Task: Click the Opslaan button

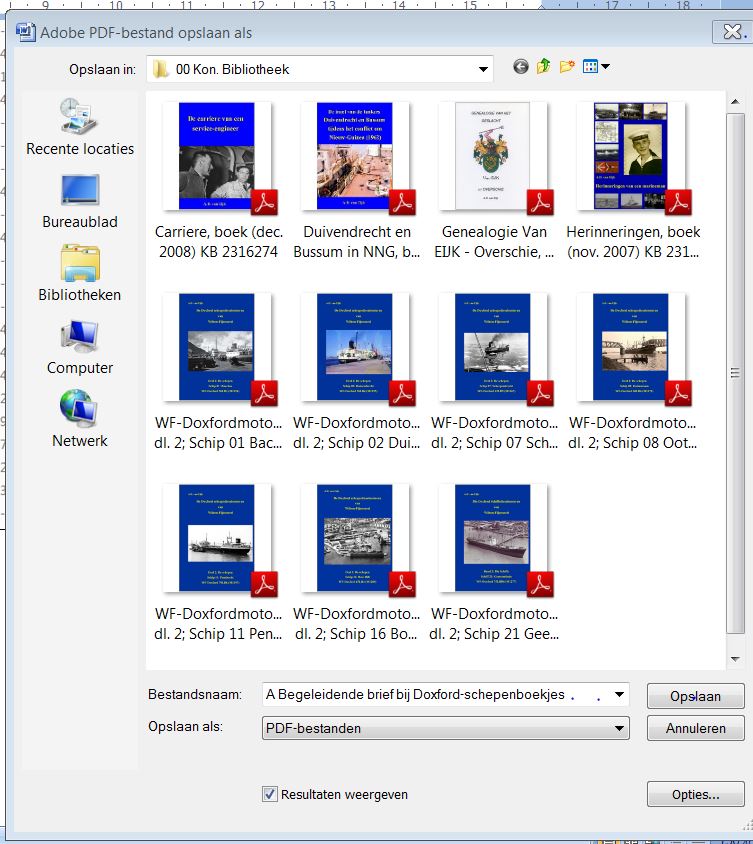Action: point(695,695)
